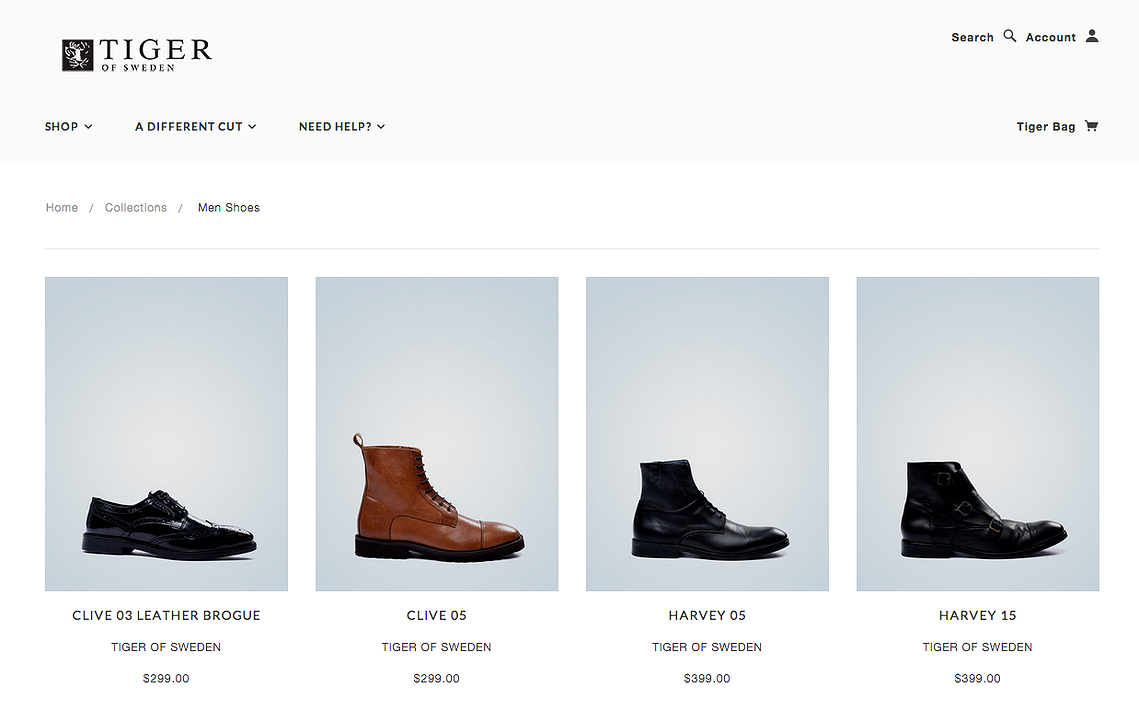The height and width of the screenshot is (710, 1139).
Task: Expand the A DIFFERENT CUT menu
Action: click(x=195, y=126)
